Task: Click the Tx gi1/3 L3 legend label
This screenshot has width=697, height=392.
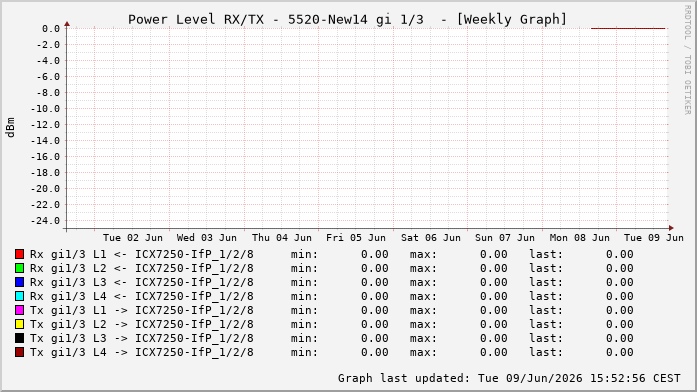Action: click(x=142, y=338)
